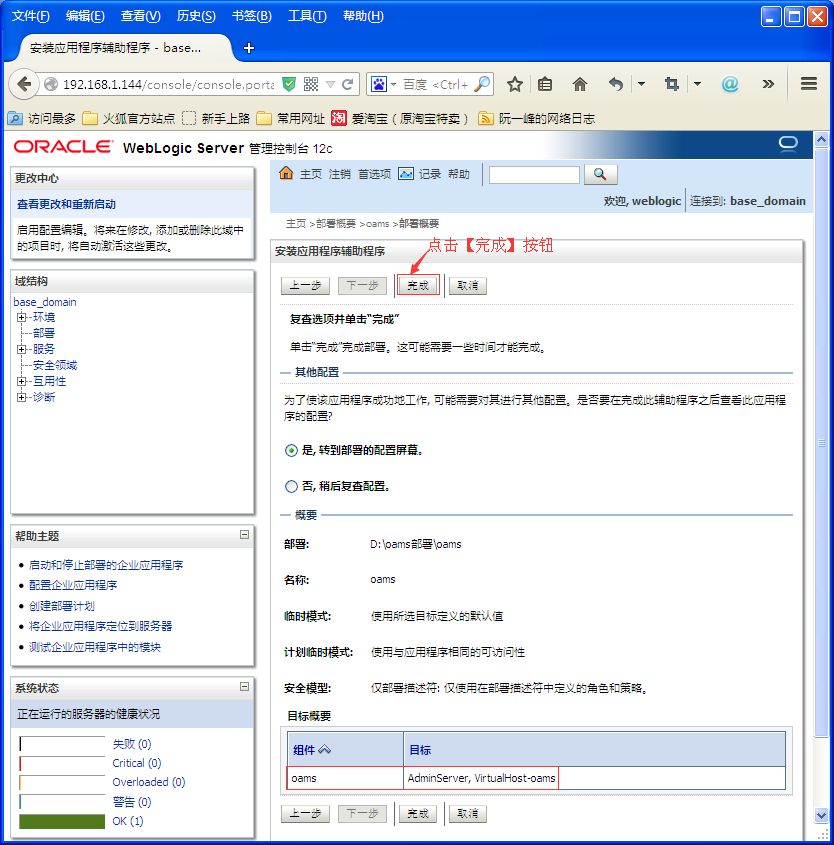The image size is (834, 845).
Task: Open 访问最多 bookmark folder
Action: (x=42, y=119)
